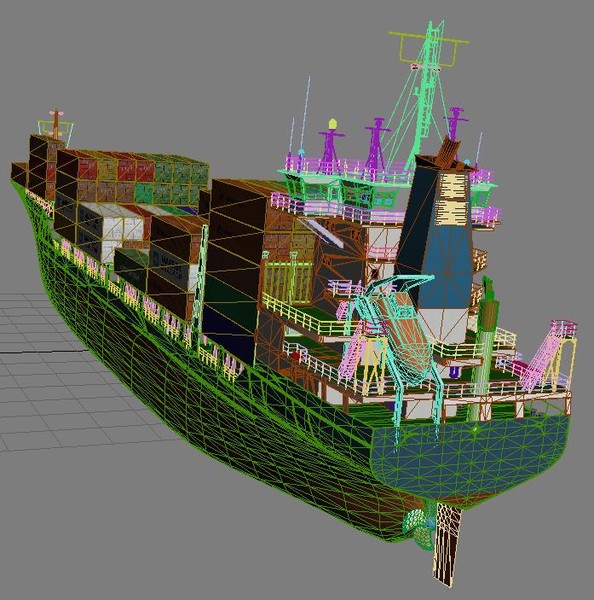Select the pink stairway at far stern corner
This screenshot has height=600, width=594.
click(x=545, y=358)
